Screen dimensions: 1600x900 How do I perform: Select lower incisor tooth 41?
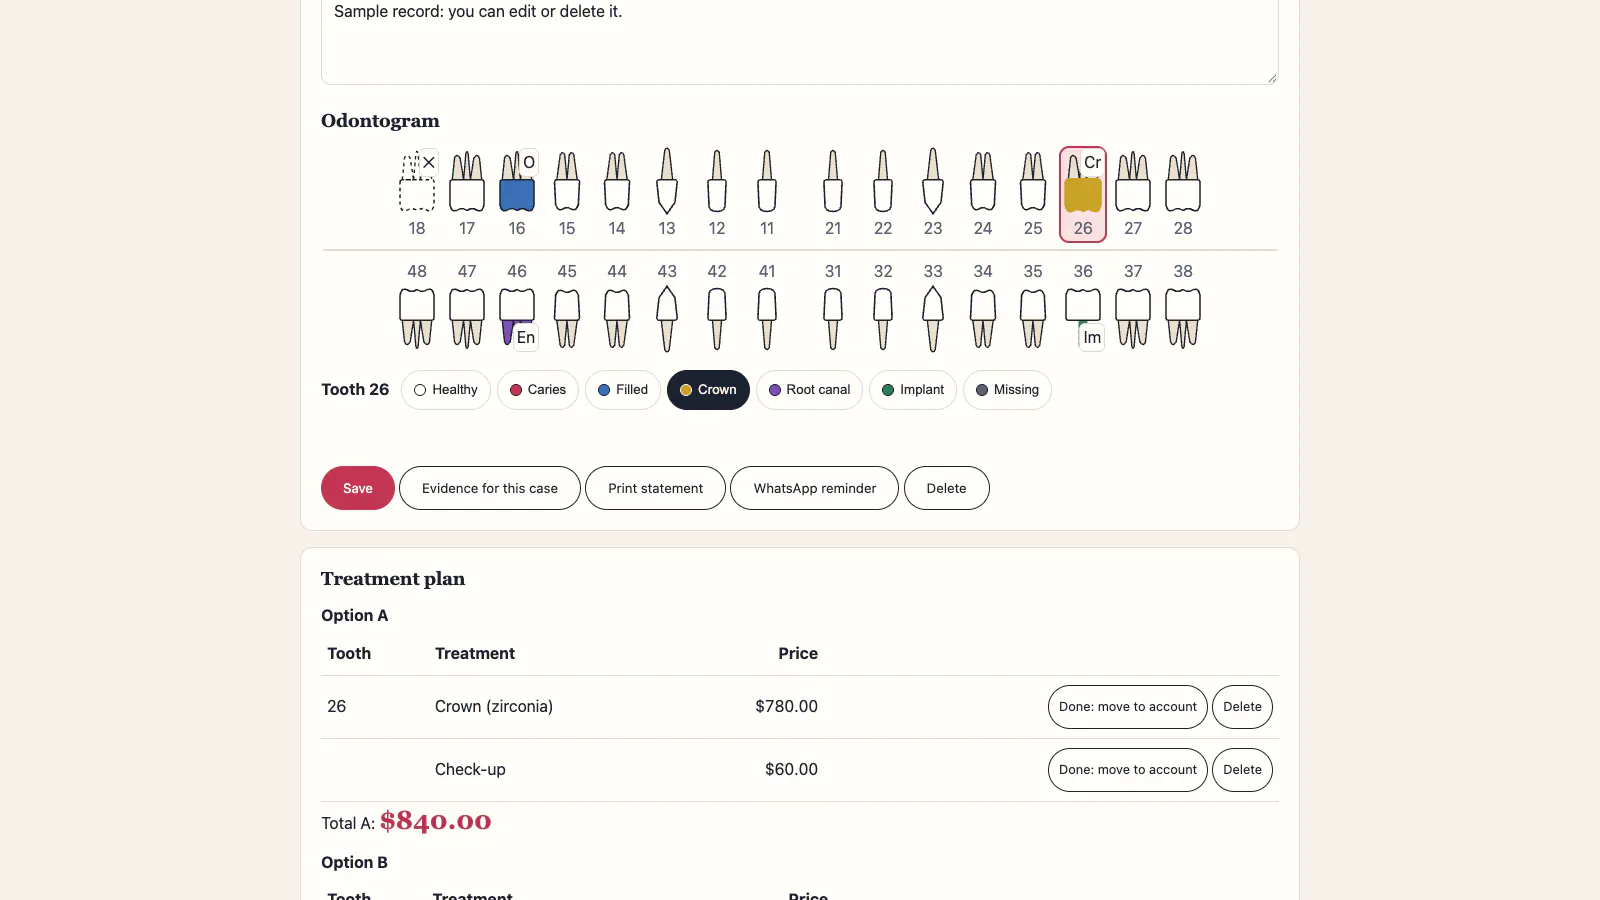(767, 306)
